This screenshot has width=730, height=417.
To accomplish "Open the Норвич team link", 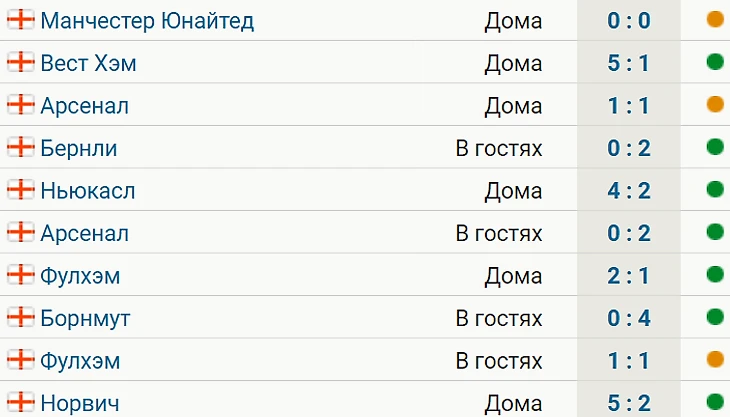I will (80, 403).
